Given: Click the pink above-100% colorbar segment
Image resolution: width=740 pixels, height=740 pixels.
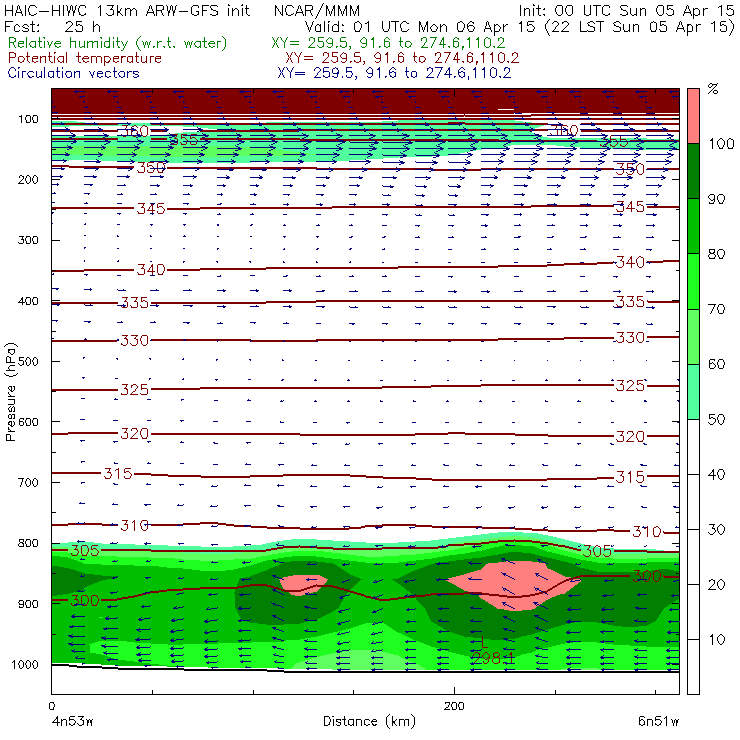Looking at the screenshot, I should pos(693,116).
